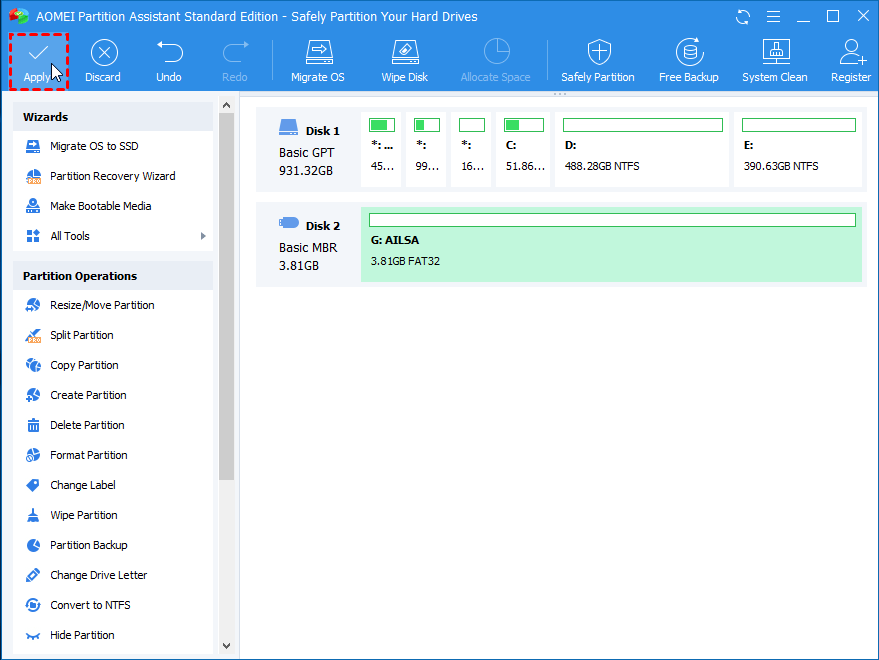Click Change Drive Letter option
Image resolution: width=879 pixels, height=660 pixels.
tap(98, 575)
